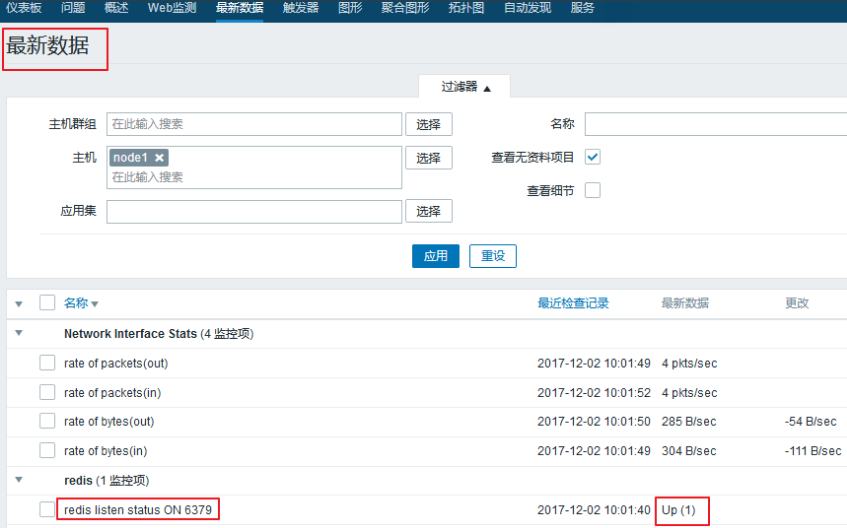
Task: Click the -54 B/sec change value
Action: click(x=810, y=422)
